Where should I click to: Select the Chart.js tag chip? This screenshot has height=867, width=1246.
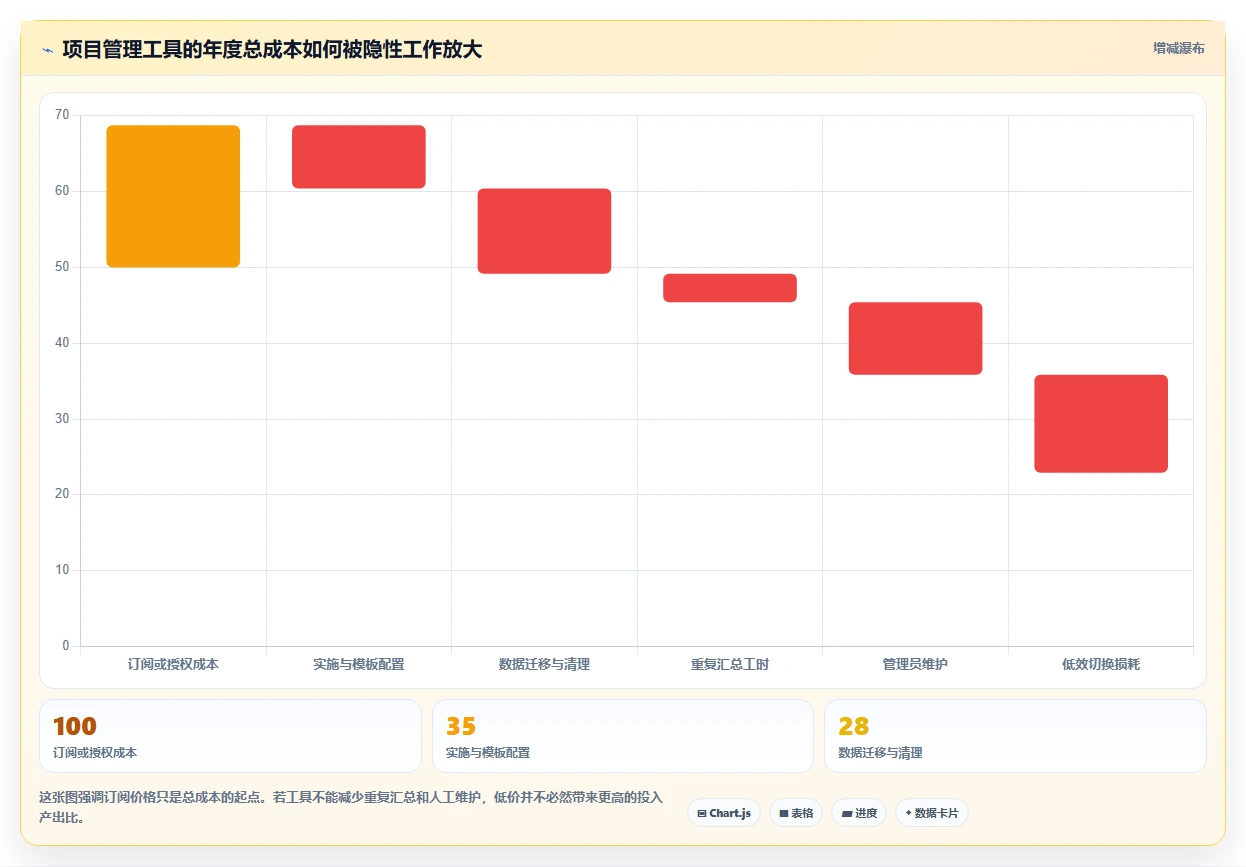click(x=724, y=813)
